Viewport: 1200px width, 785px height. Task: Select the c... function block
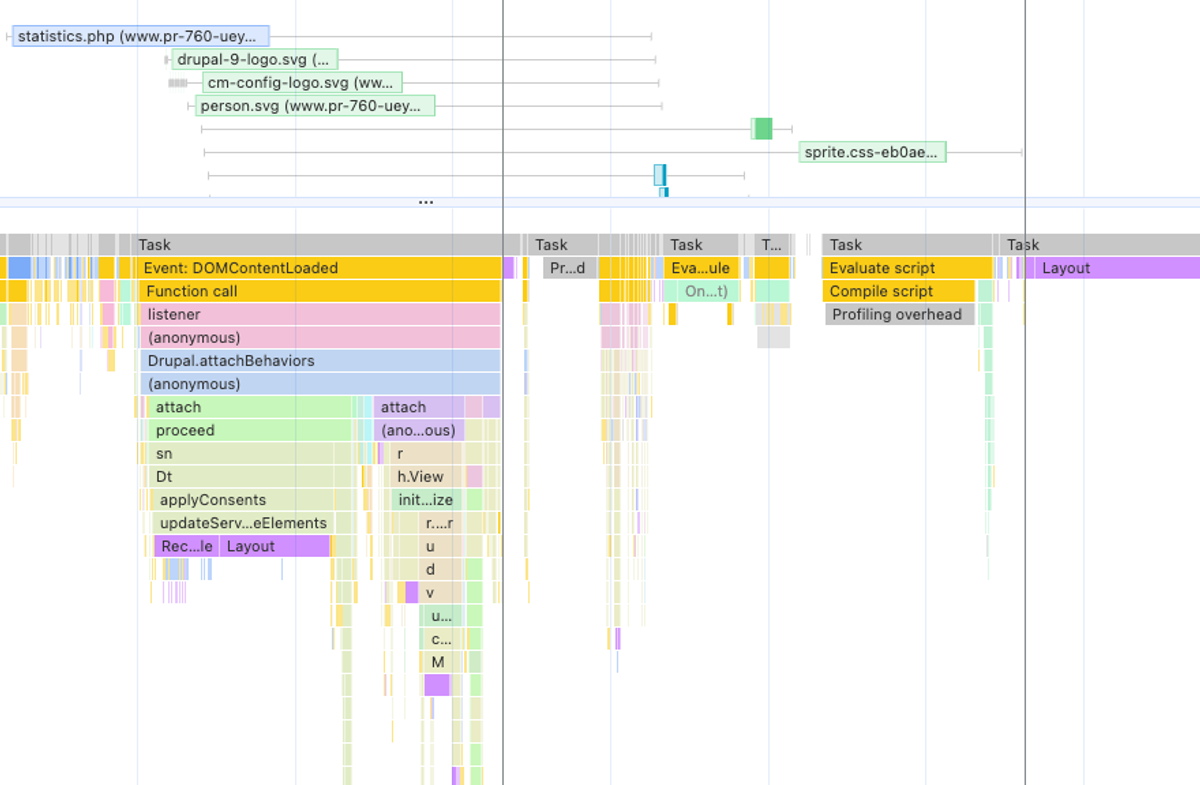point(441,639)
